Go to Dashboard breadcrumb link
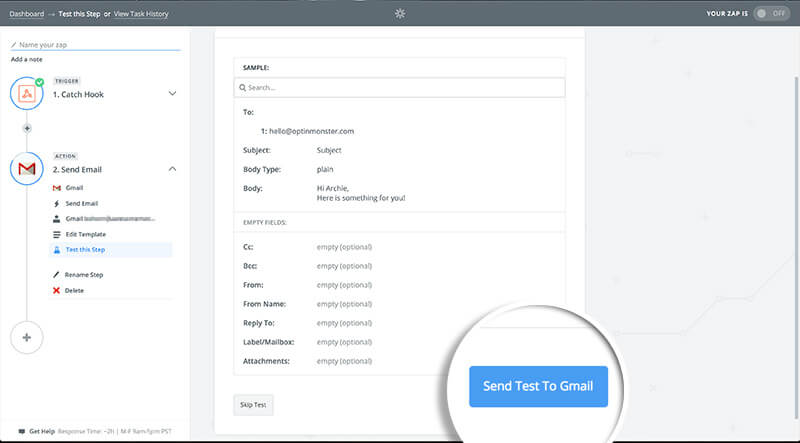 click(x=27, y=14)
